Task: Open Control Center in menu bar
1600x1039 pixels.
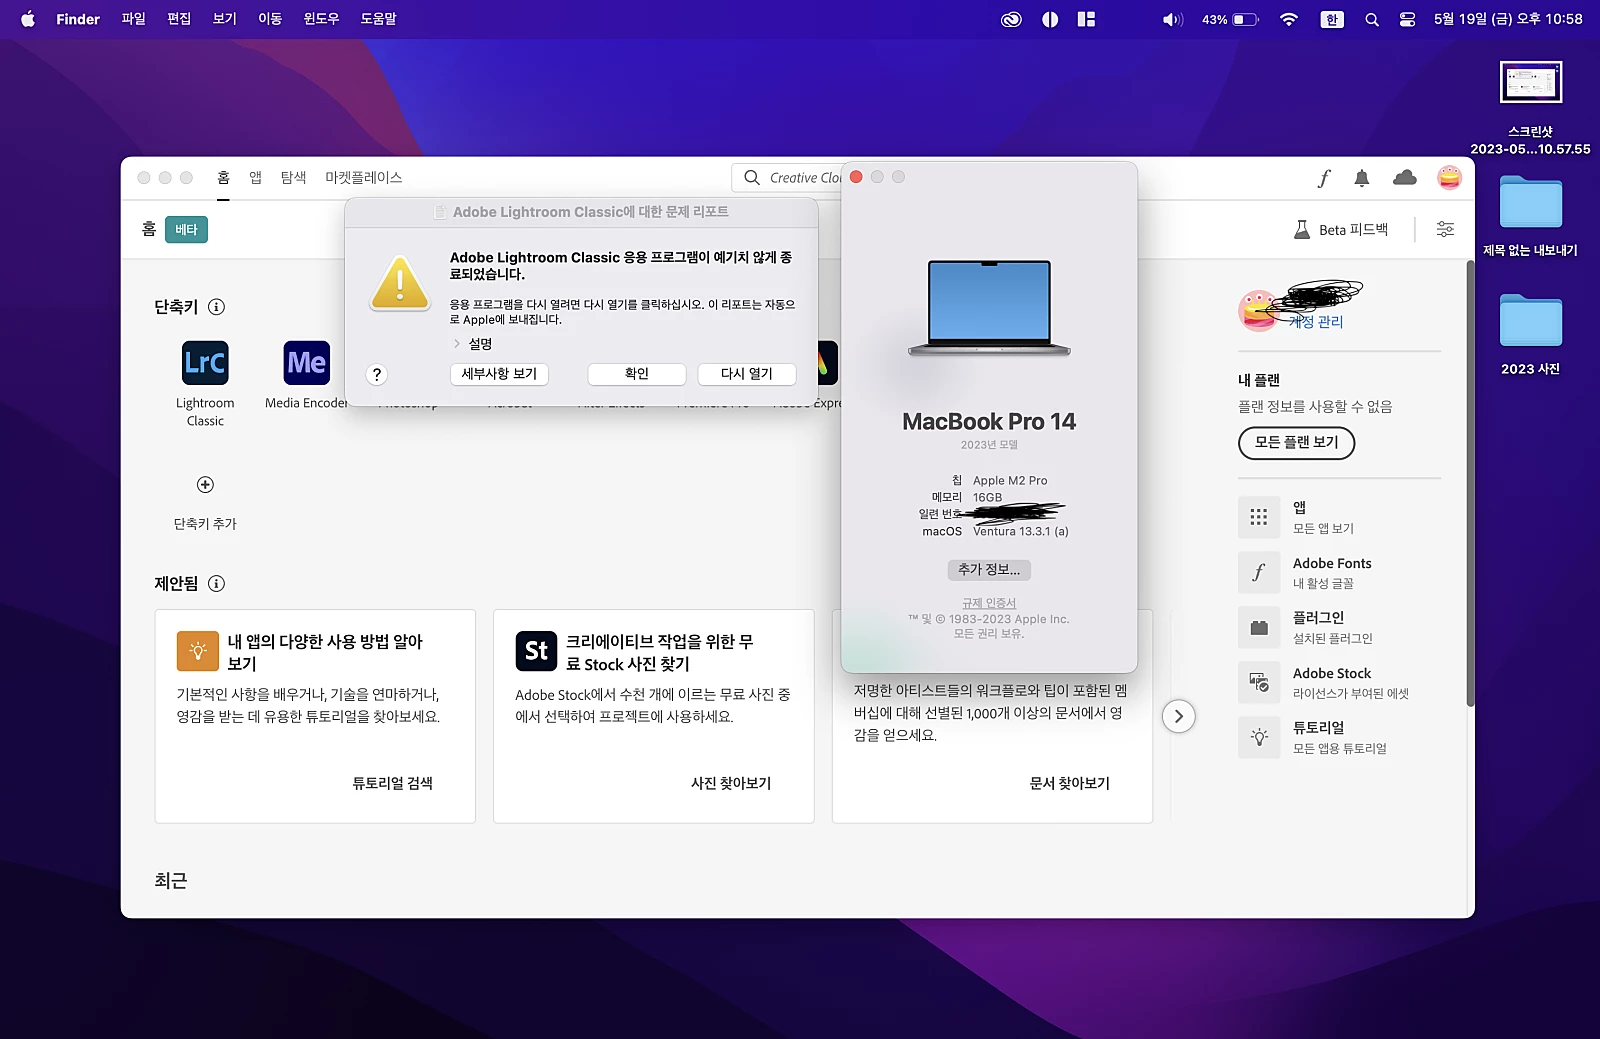Action: 1407,19
